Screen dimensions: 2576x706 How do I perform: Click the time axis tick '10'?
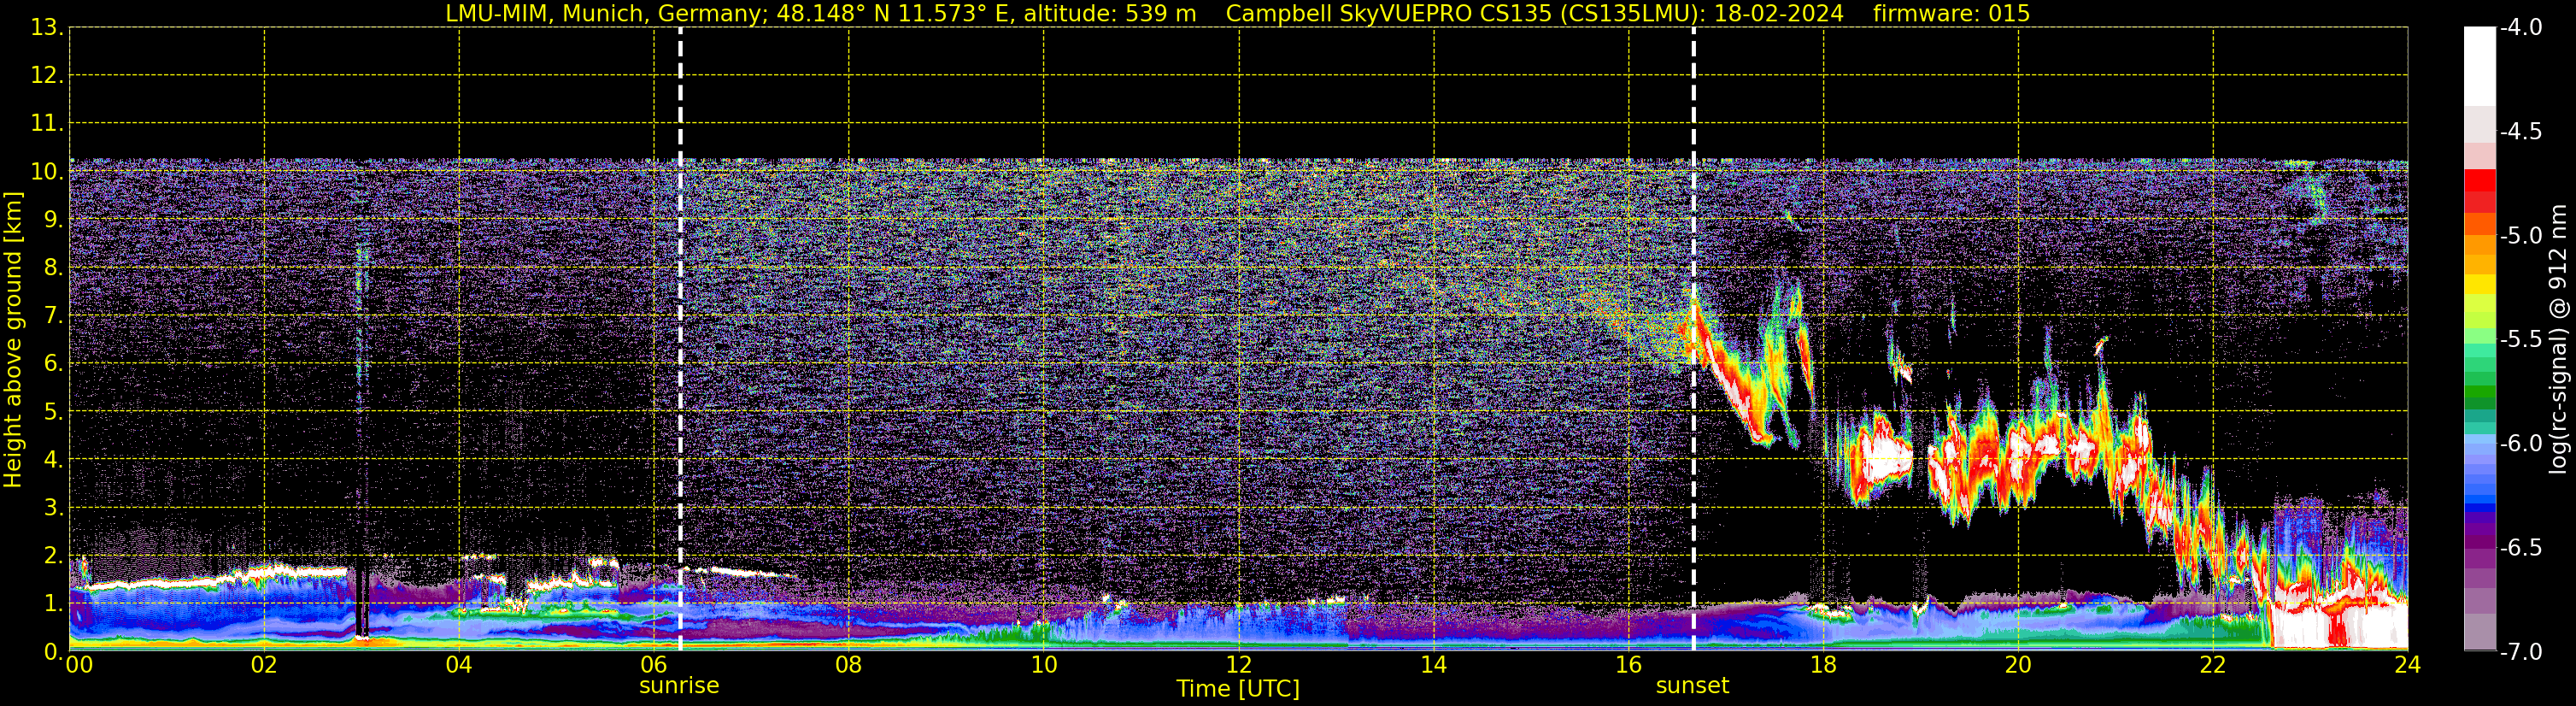click(1044, 665)
